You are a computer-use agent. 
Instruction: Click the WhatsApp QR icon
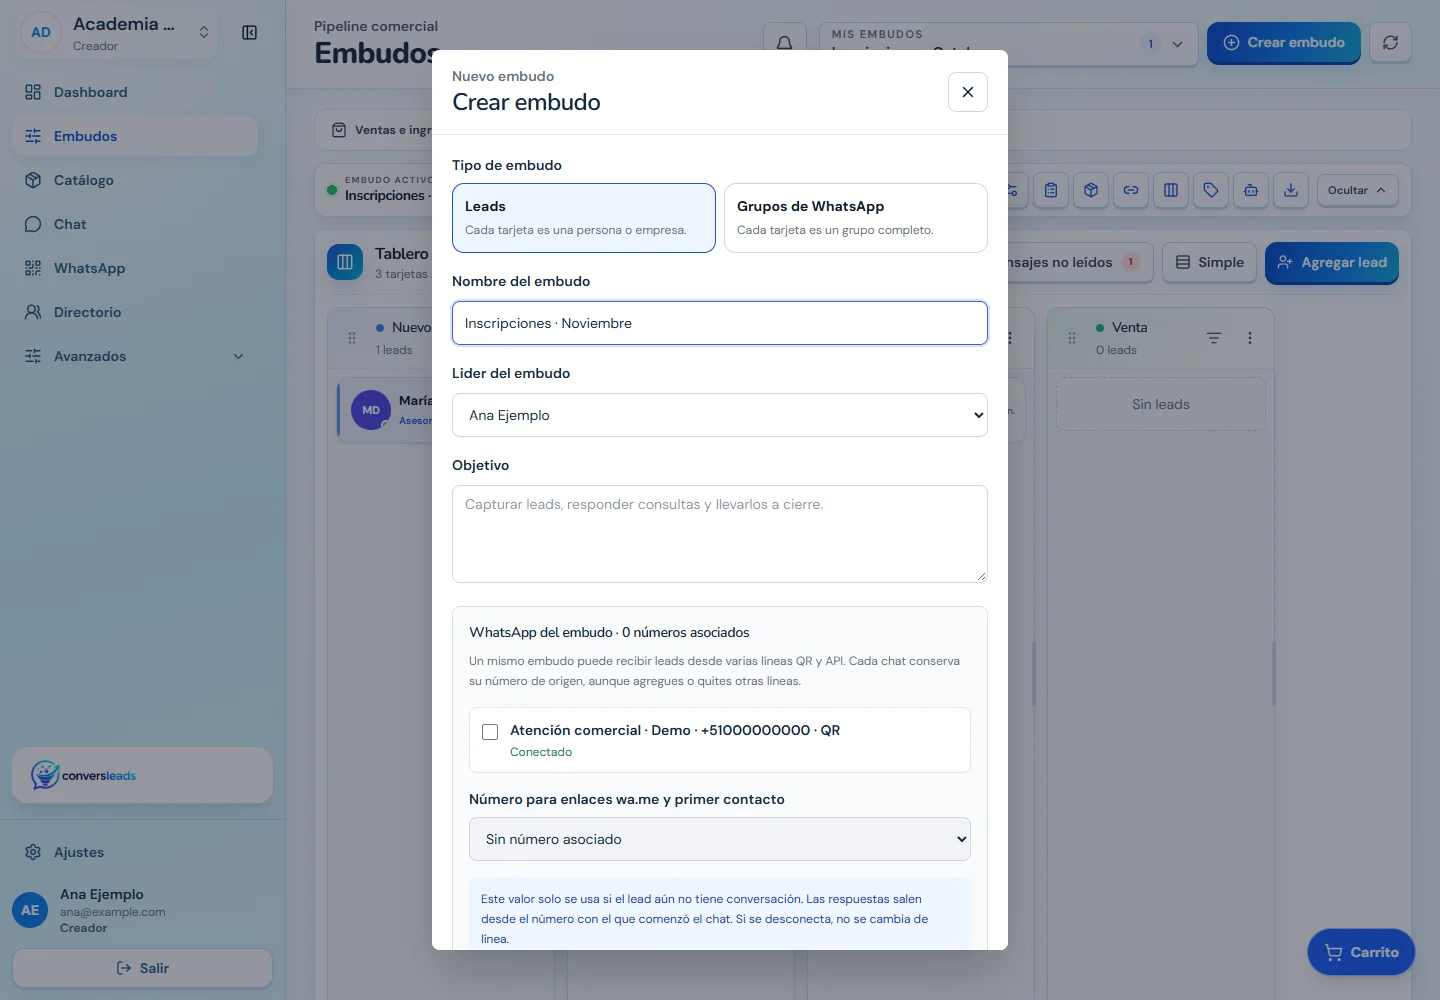(33, 268)
